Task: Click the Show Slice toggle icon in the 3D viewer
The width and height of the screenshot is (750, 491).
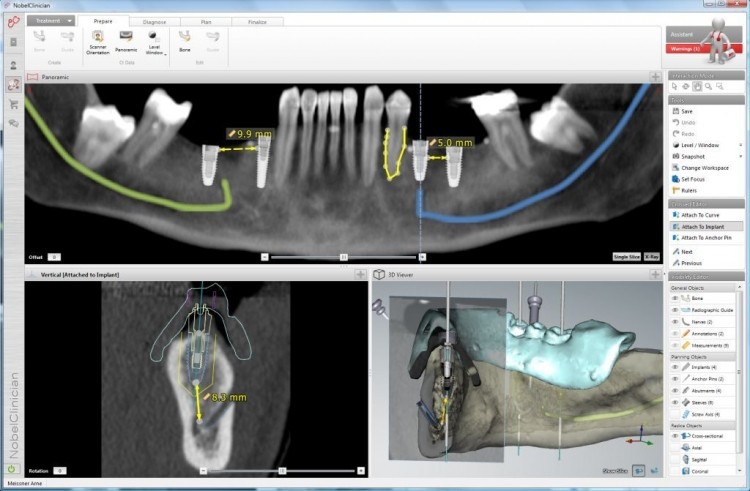Action: 638,471
